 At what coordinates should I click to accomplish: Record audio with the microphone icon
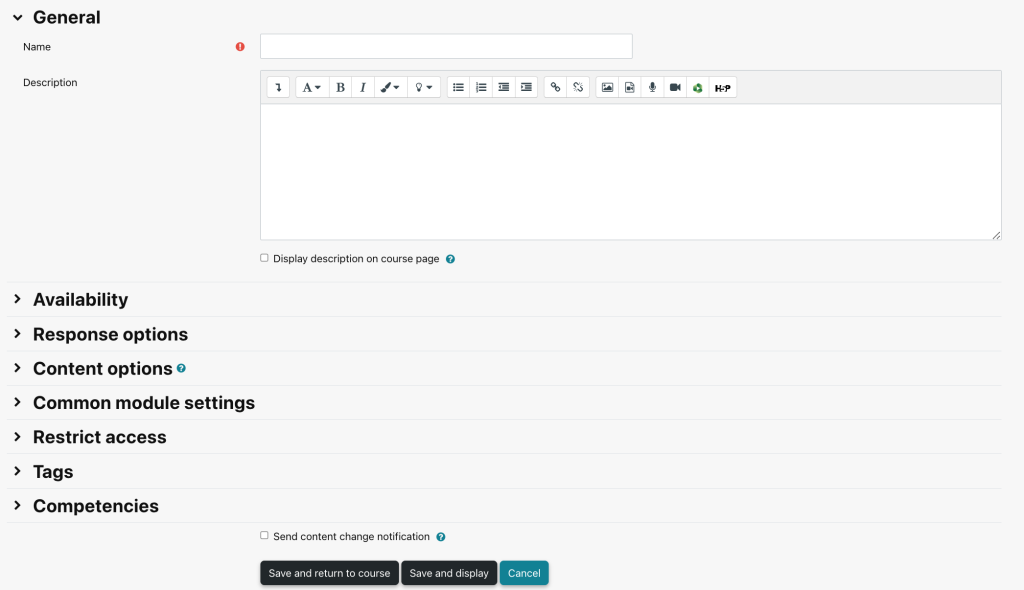point(652,88)
